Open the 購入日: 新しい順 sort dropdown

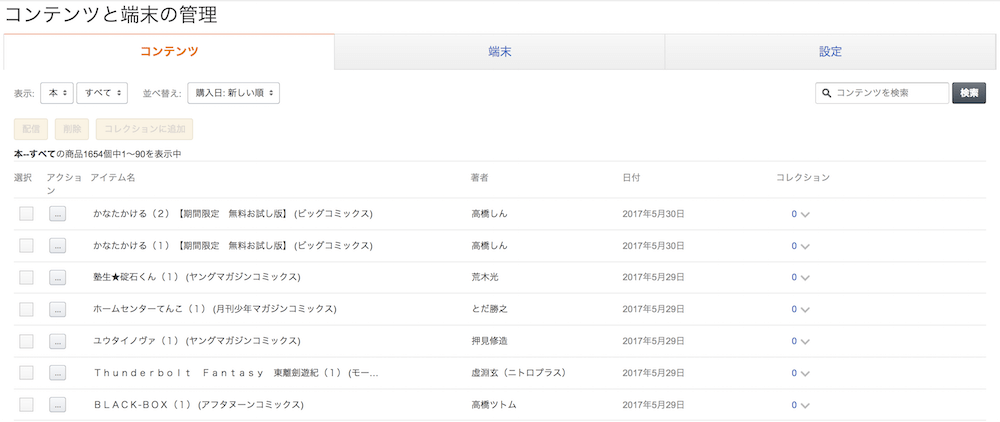[x=233, y=93]
